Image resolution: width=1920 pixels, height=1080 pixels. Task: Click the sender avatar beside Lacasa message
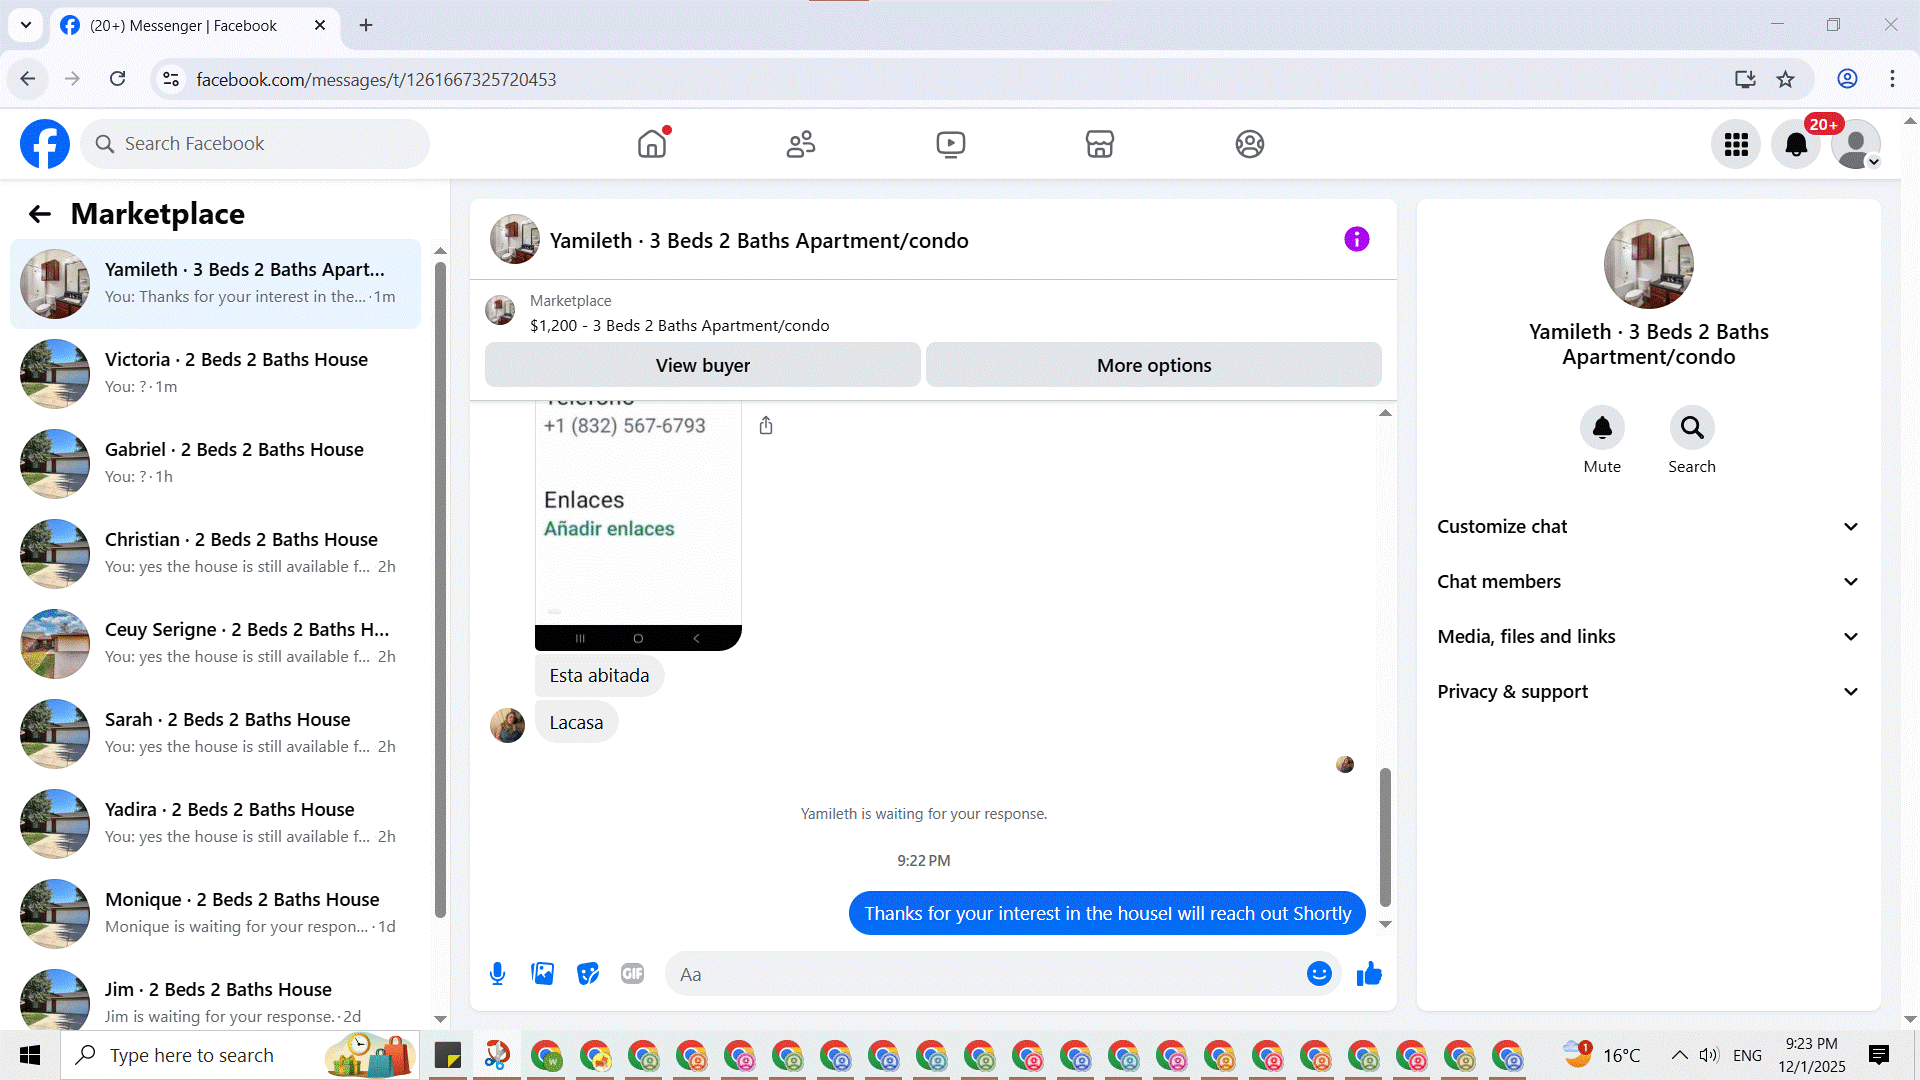coord(507,726)
